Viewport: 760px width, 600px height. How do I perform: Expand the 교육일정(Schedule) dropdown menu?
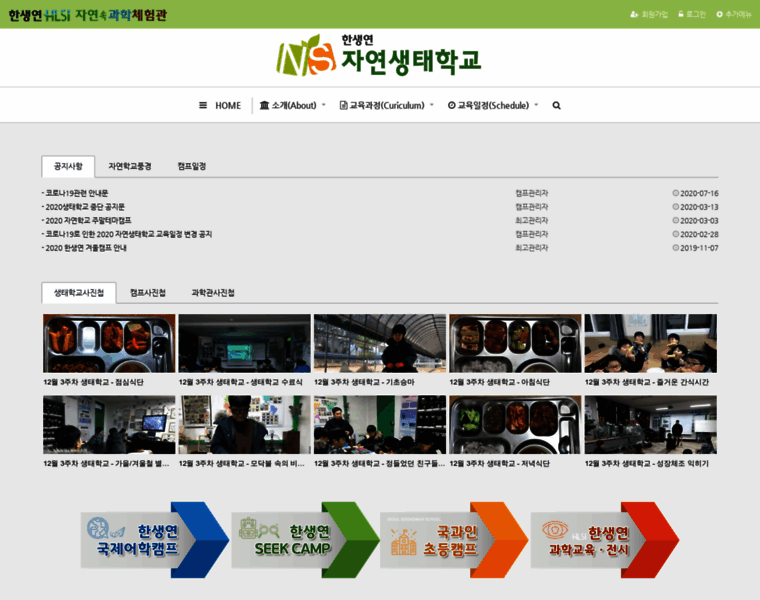[x=493, y=105]
